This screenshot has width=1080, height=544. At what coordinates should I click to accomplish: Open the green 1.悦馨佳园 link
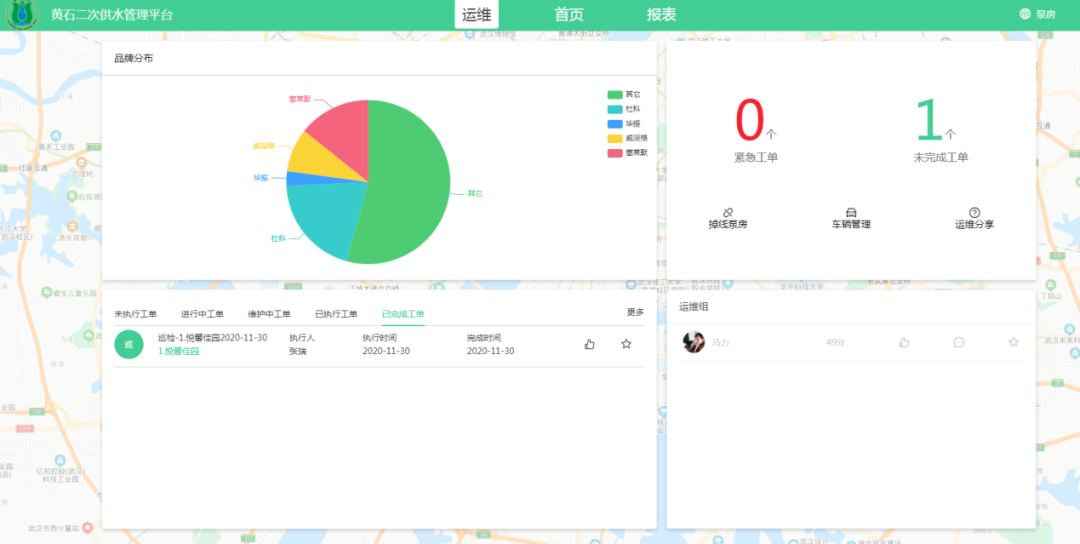[179, 351]
